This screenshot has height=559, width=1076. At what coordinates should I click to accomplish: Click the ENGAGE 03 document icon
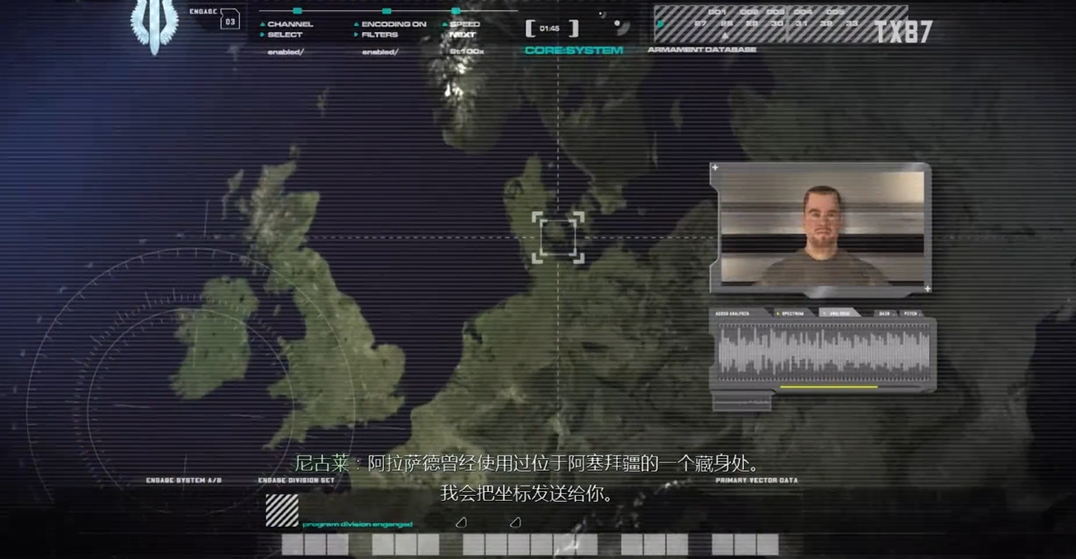point(230,19)
